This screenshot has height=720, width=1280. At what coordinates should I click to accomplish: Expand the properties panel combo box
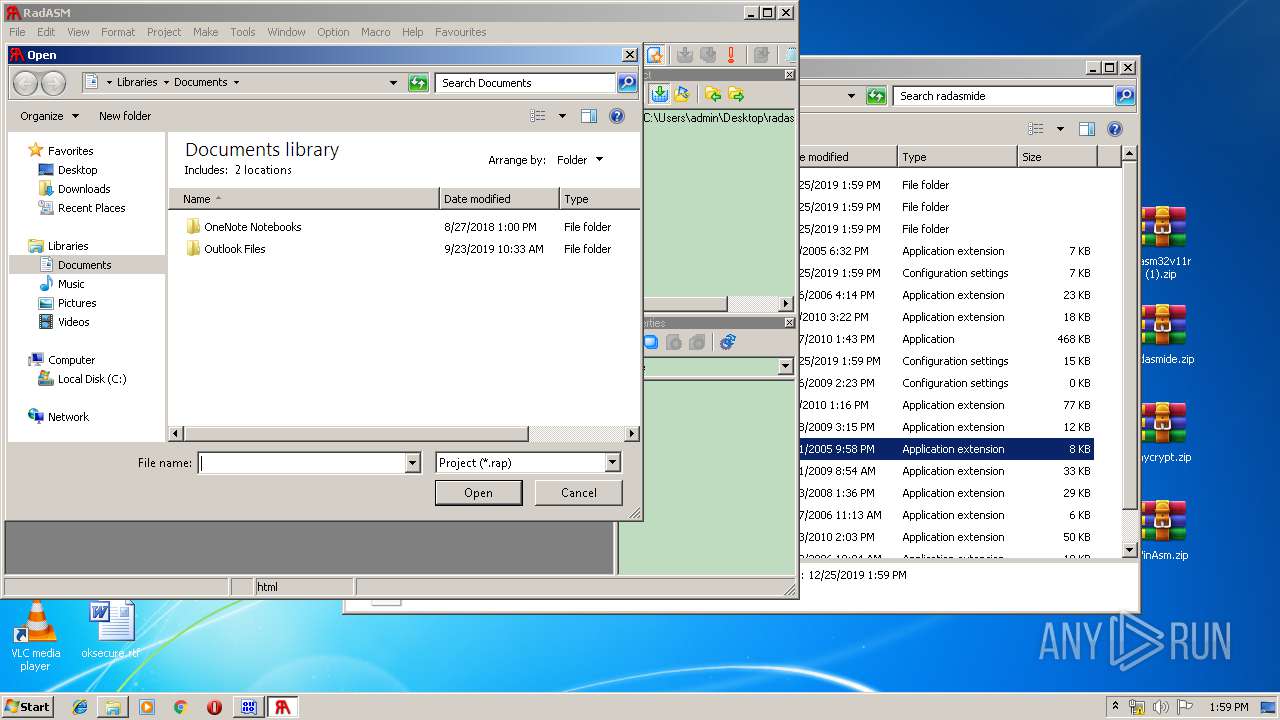pyautogui.click(x=785, y=367)
